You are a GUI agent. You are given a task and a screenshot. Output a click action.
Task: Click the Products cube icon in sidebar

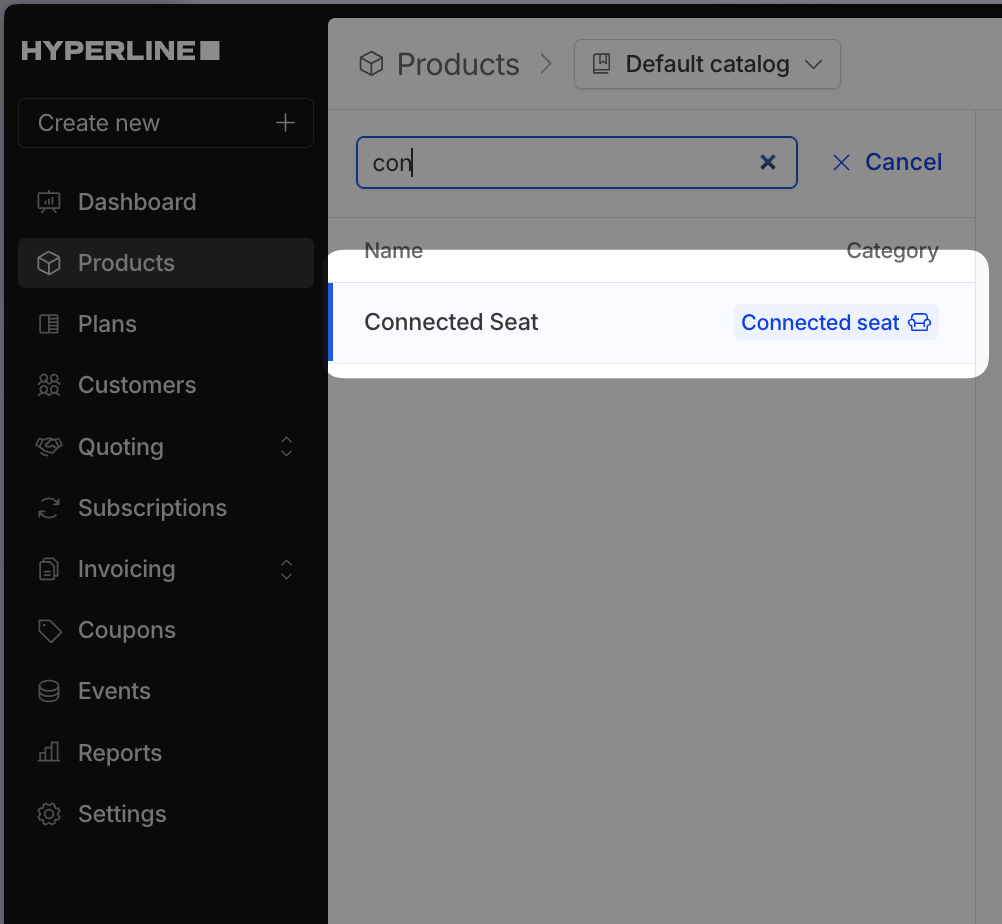pos(49,263)
